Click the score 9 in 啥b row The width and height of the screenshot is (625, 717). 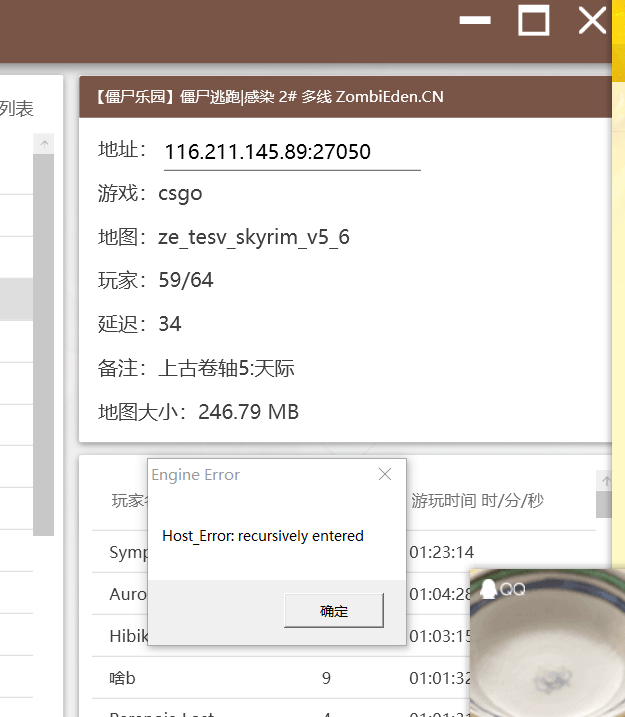tap(326, 678)
